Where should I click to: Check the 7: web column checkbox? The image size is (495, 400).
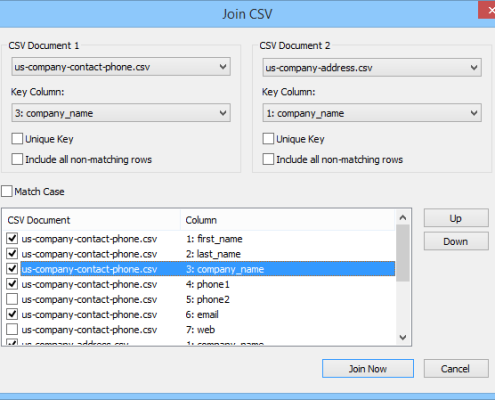[12, 330]
